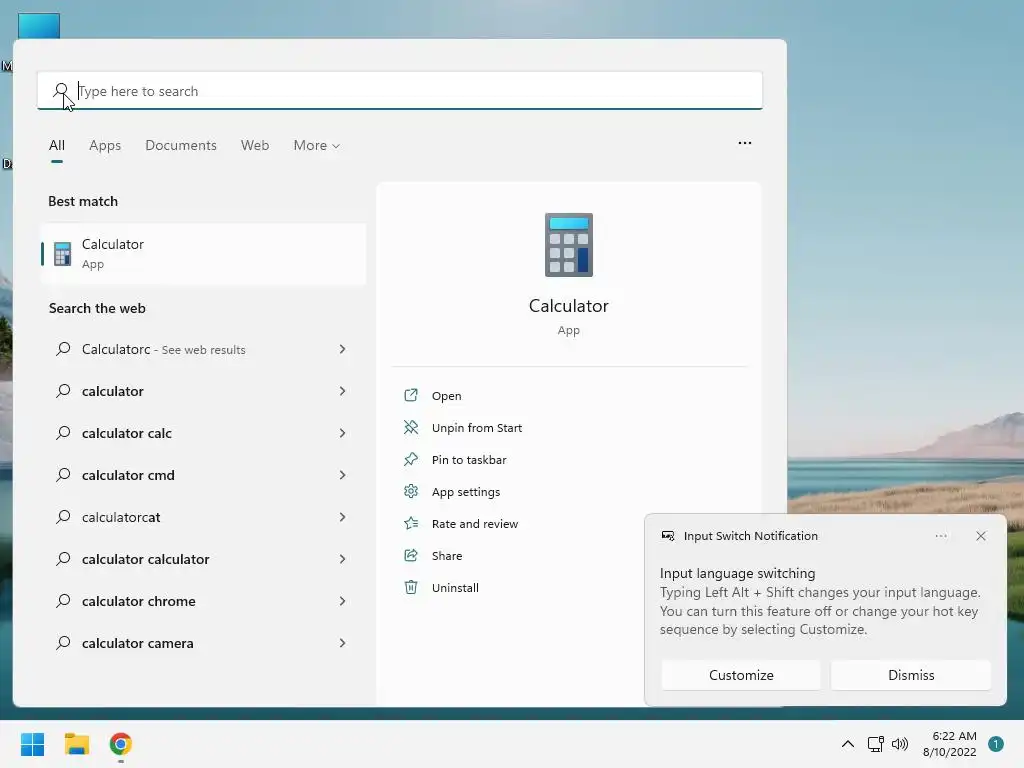Viewport: 1024px width, 768px height.
Task: Click the search icon beside calculator cmd
Action: 63,475
